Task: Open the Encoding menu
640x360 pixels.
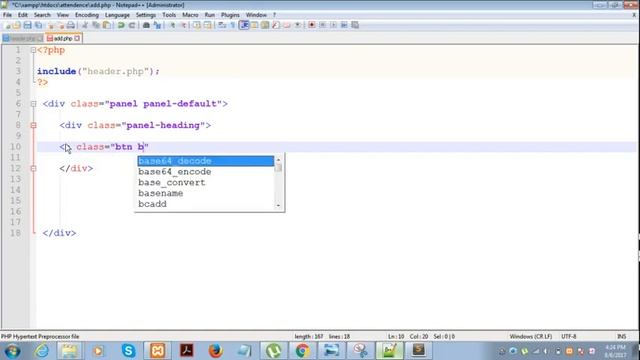Action: point(87,15)
